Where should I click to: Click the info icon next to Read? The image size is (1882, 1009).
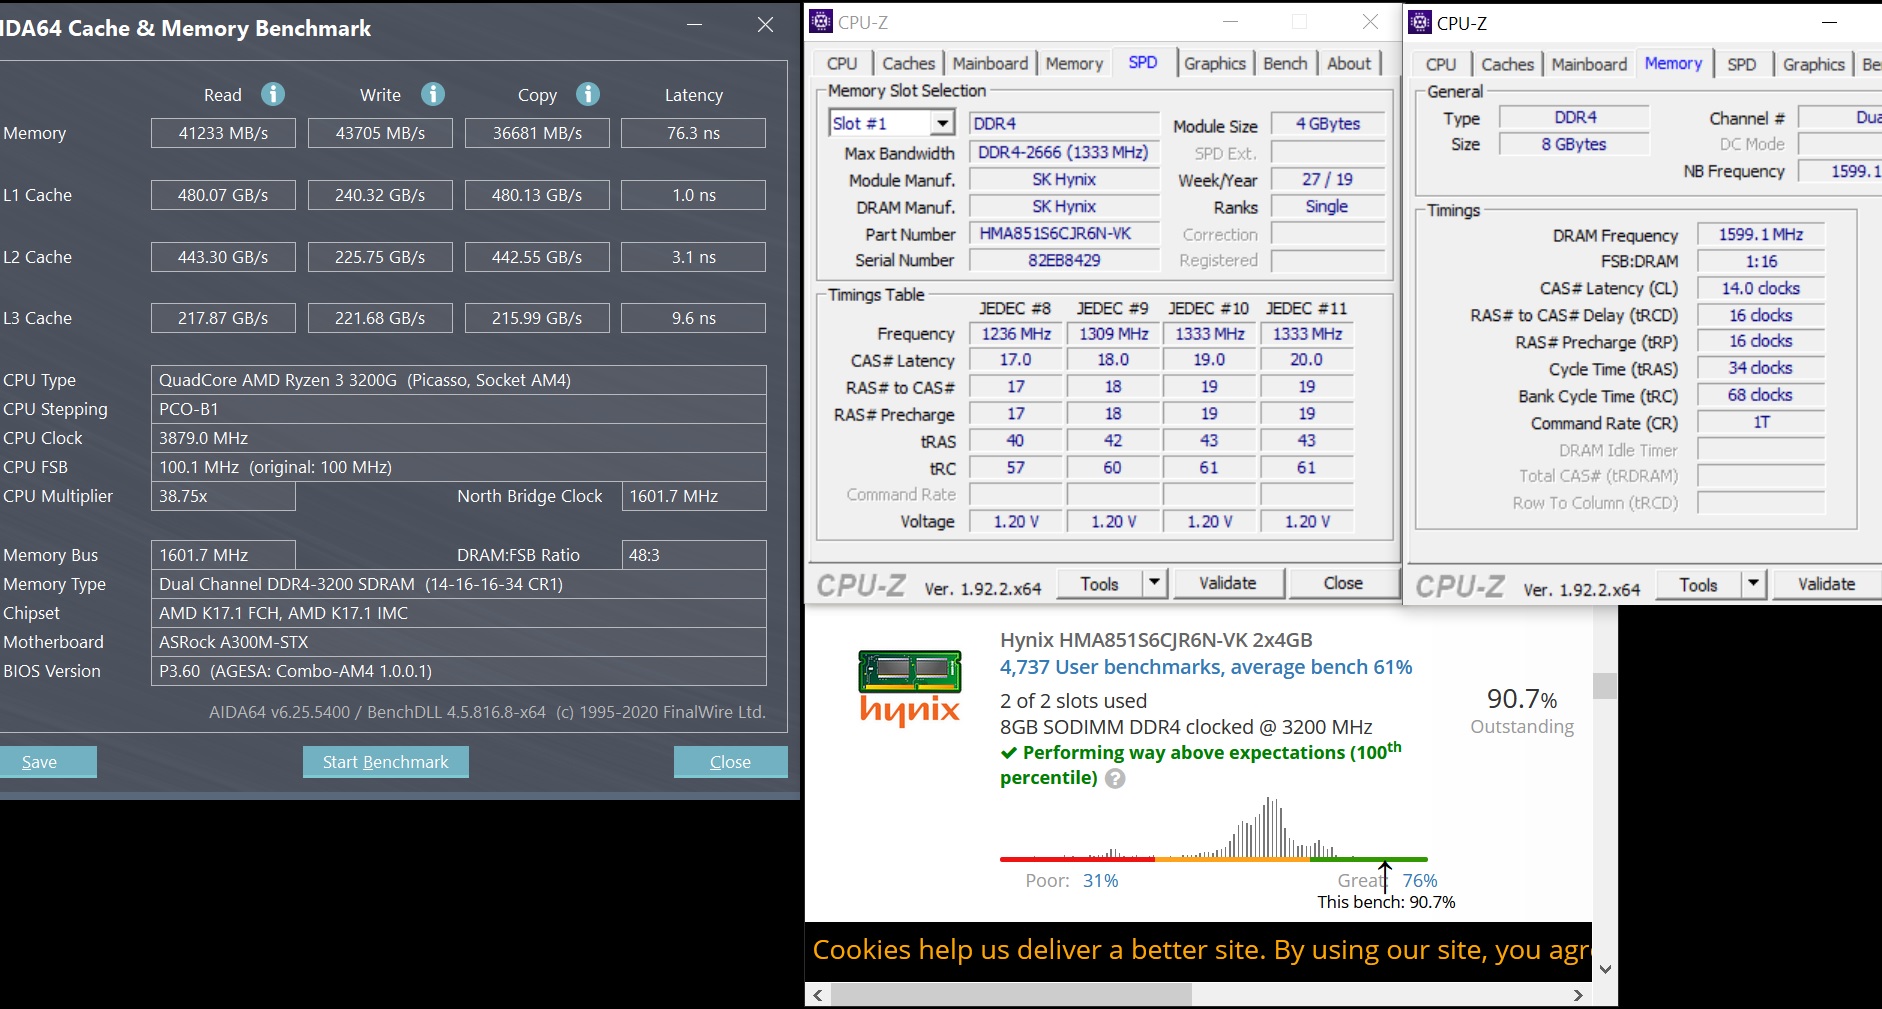click(273, 94)
